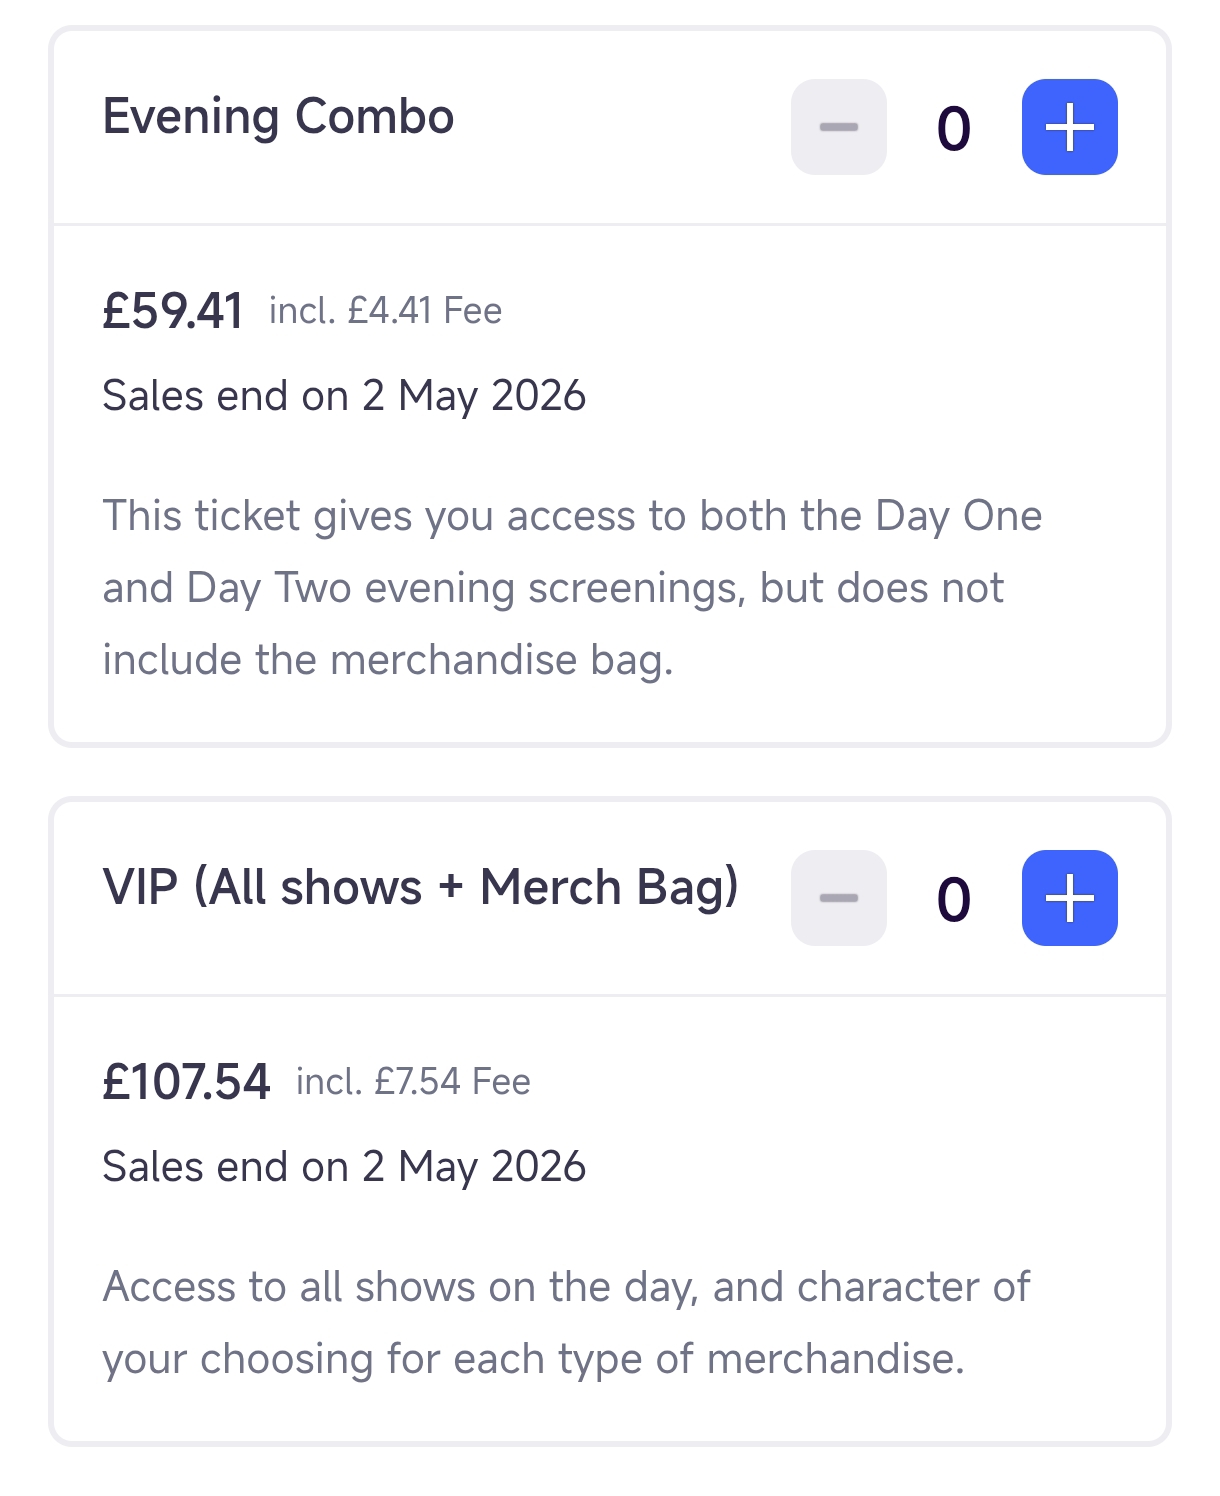1220x1496 pixels.
Task: Click "Day One" in Evening Combo description
Action: click(x=958, y=516)
